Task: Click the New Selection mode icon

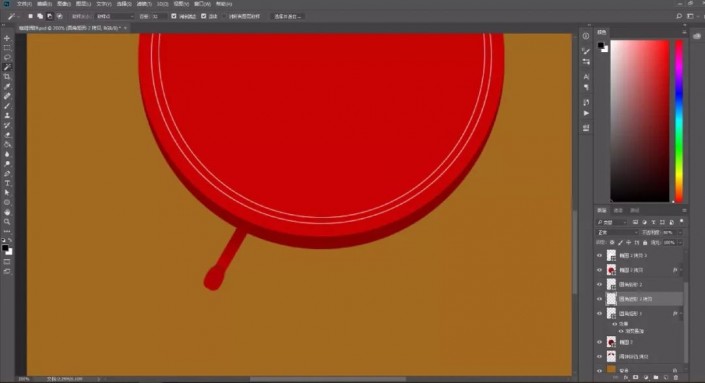Action: (30, 16)
